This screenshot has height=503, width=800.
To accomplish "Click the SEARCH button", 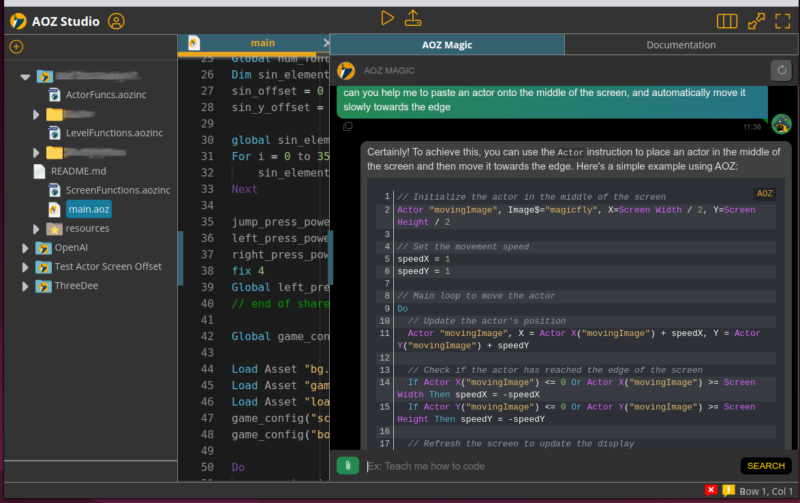I will click(x=766, y=466).
